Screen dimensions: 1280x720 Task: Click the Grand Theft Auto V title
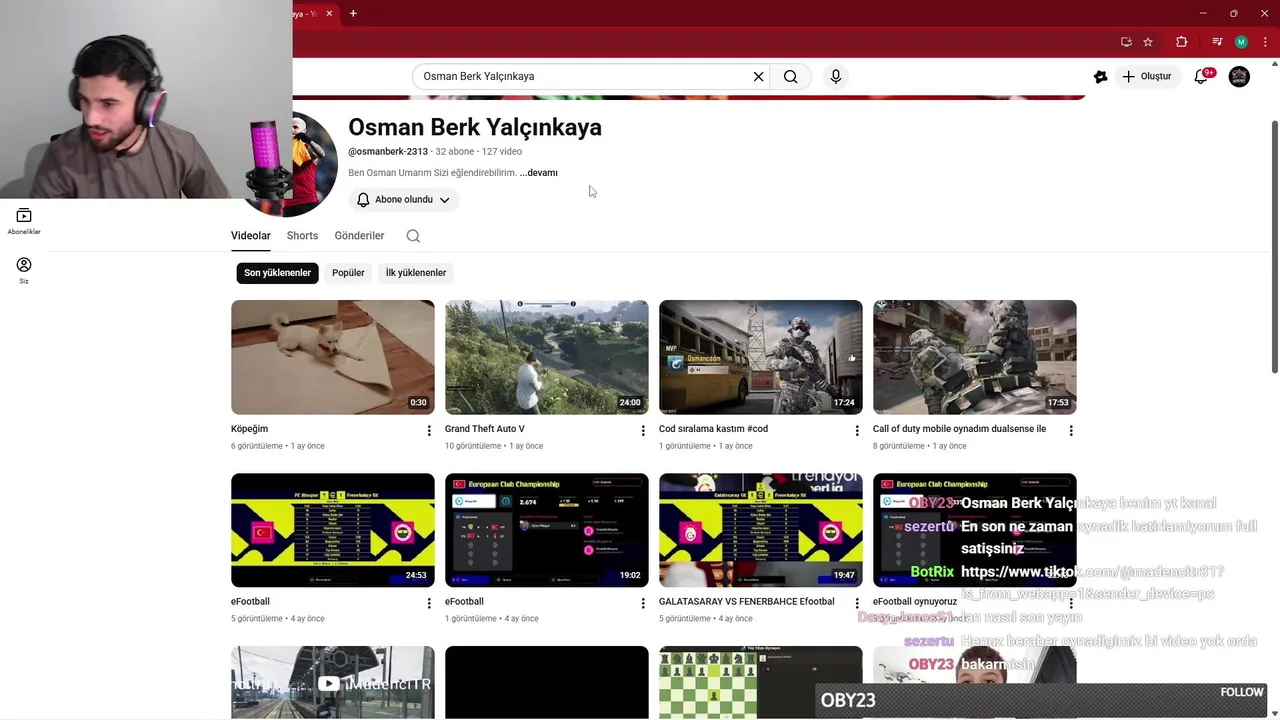[485, 429]
